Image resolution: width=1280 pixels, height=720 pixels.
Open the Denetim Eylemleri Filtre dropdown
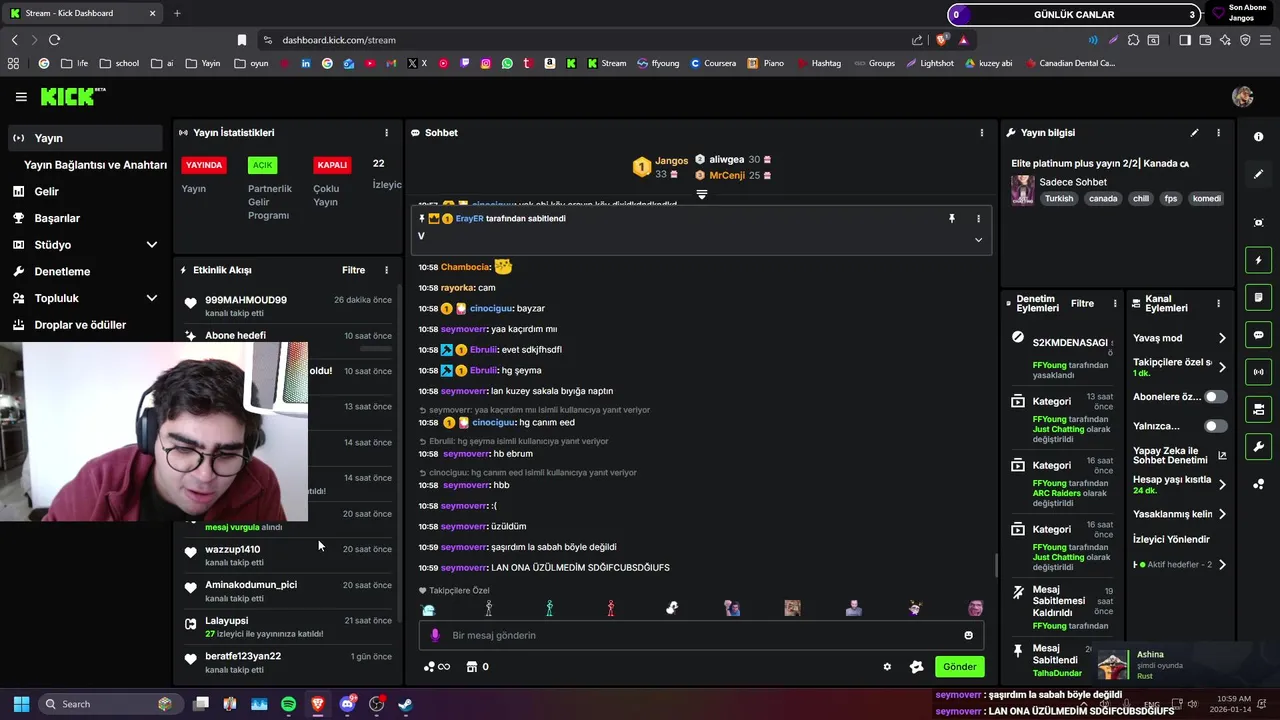pyautogui.click(x=1082, y=303)
